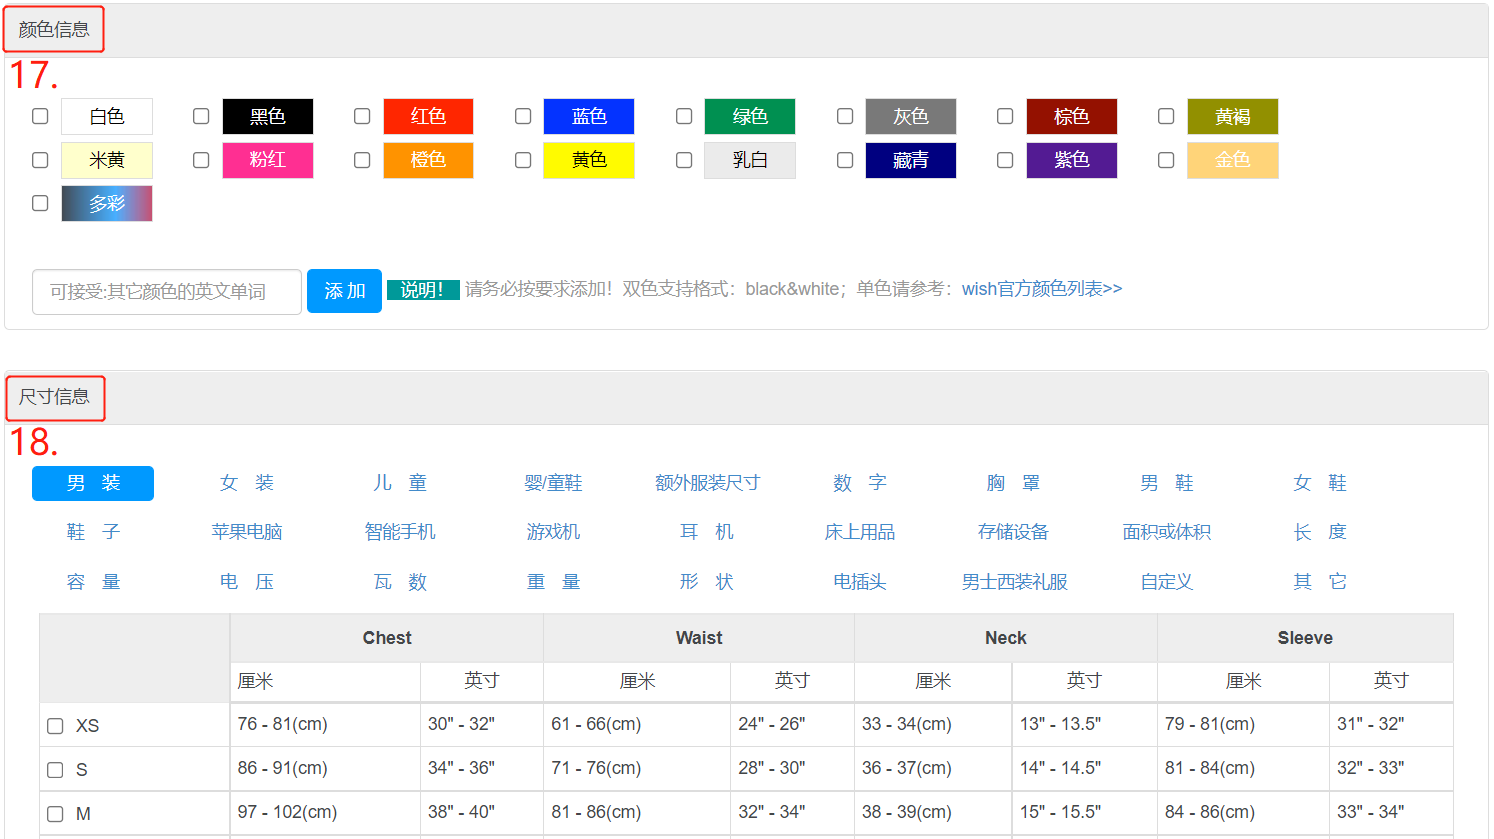Viewport: 1494px width, 839px height.
Task: Pick the 棕色 brown swatch
Action: point(1072,116)
